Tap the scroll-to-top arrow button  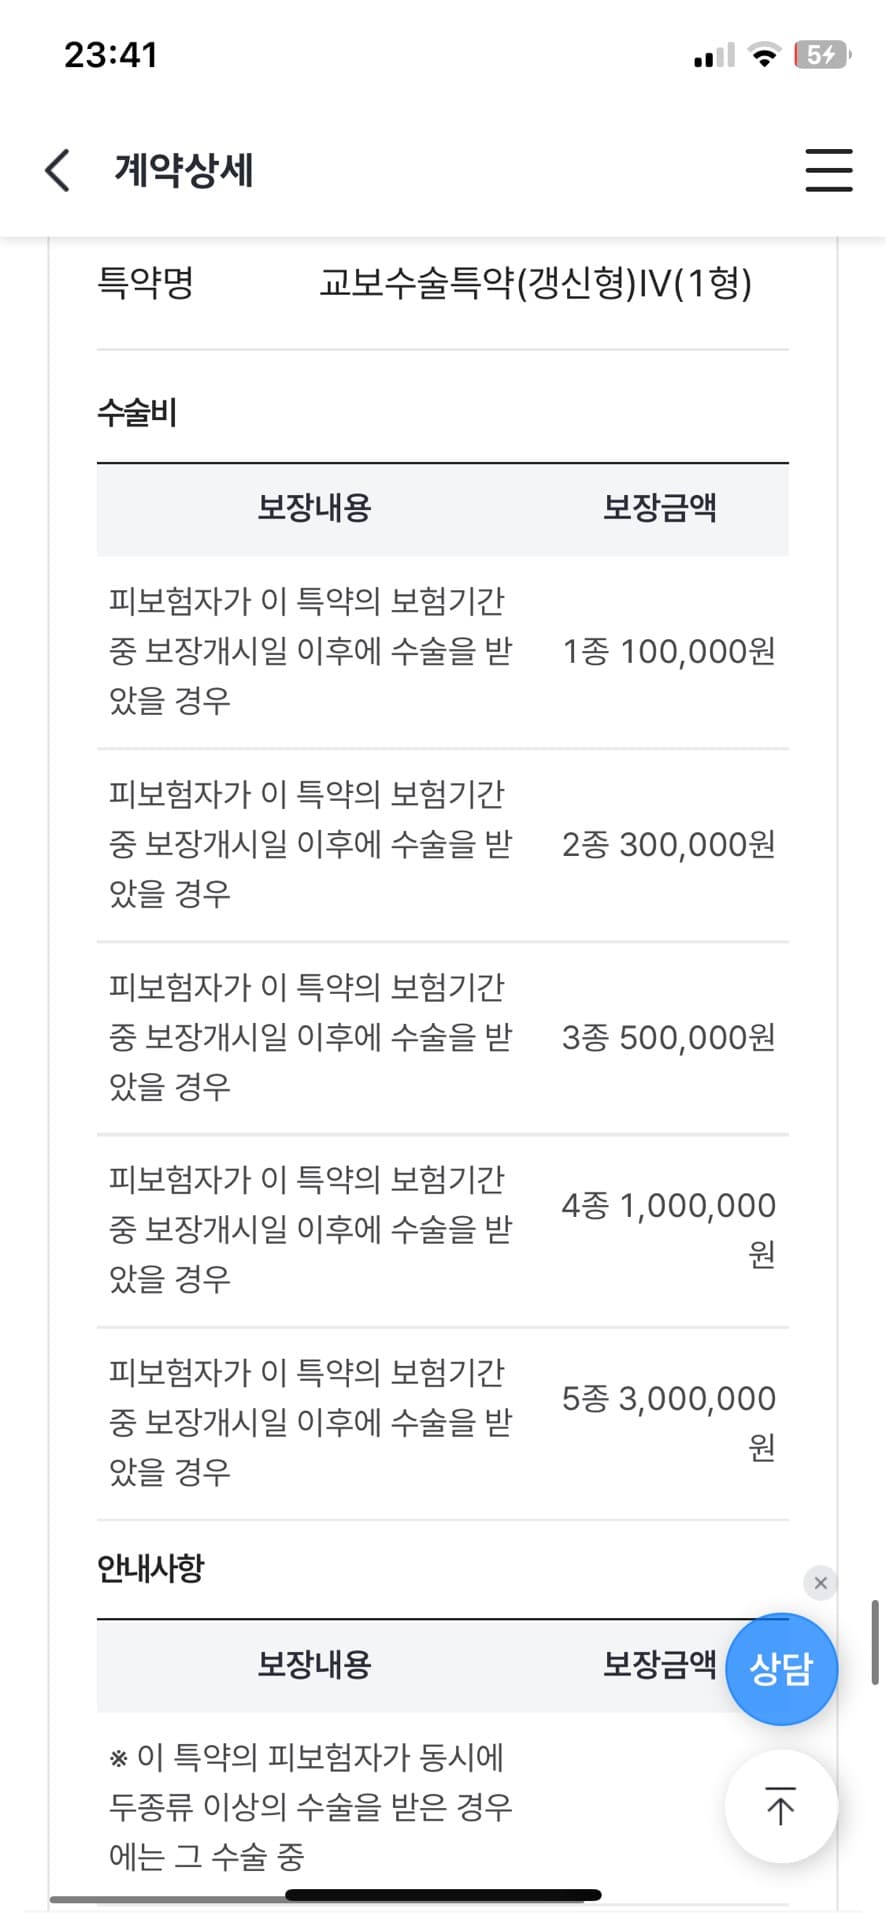coord(780,1806)
